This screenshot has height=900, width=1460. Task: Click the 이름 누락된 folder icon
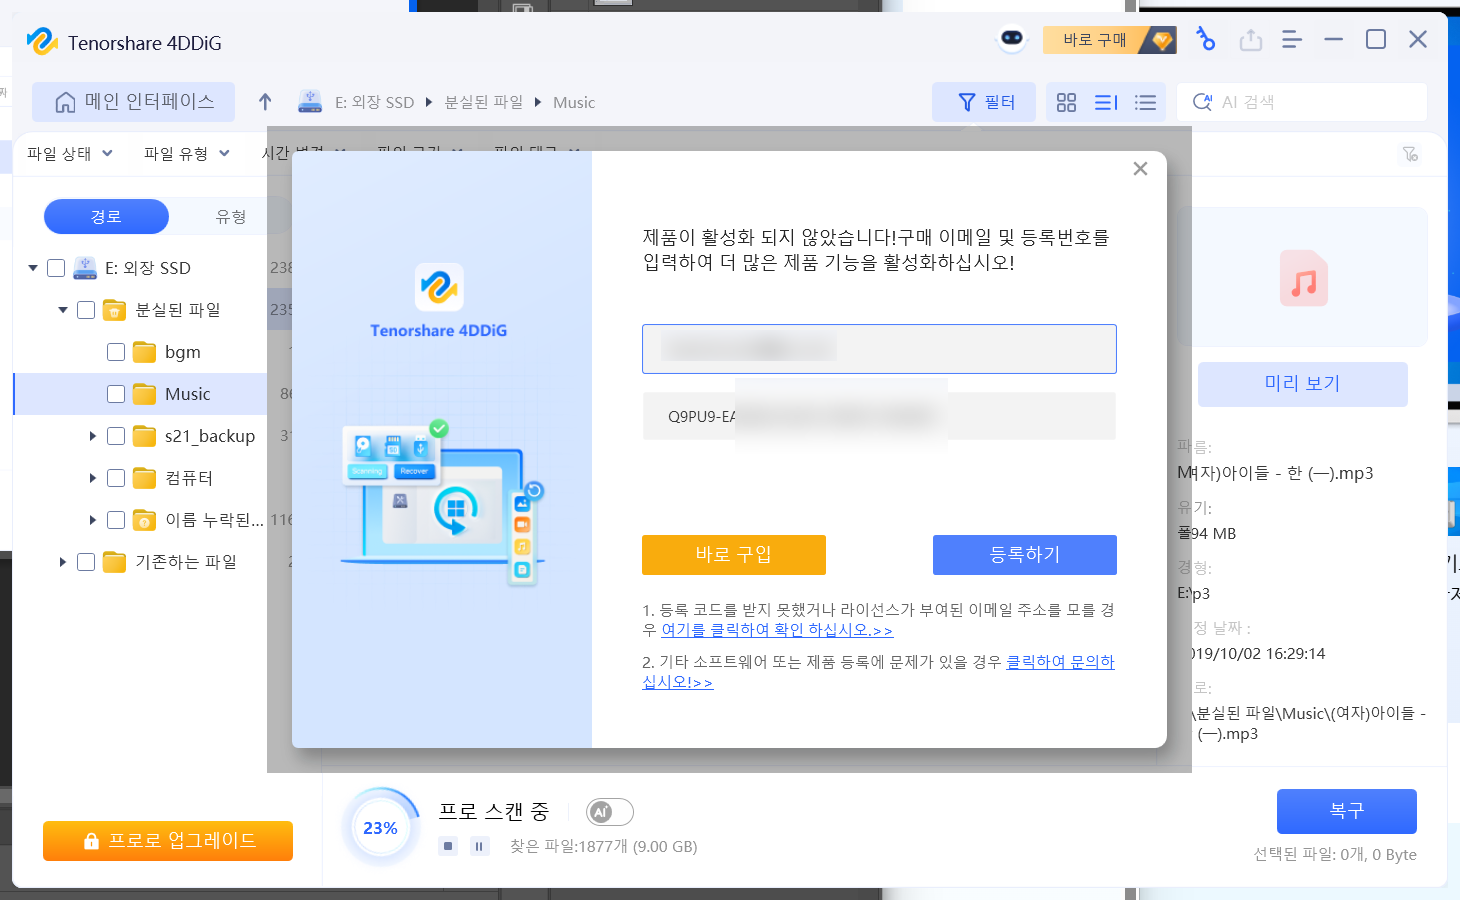(x=145, y=520)
